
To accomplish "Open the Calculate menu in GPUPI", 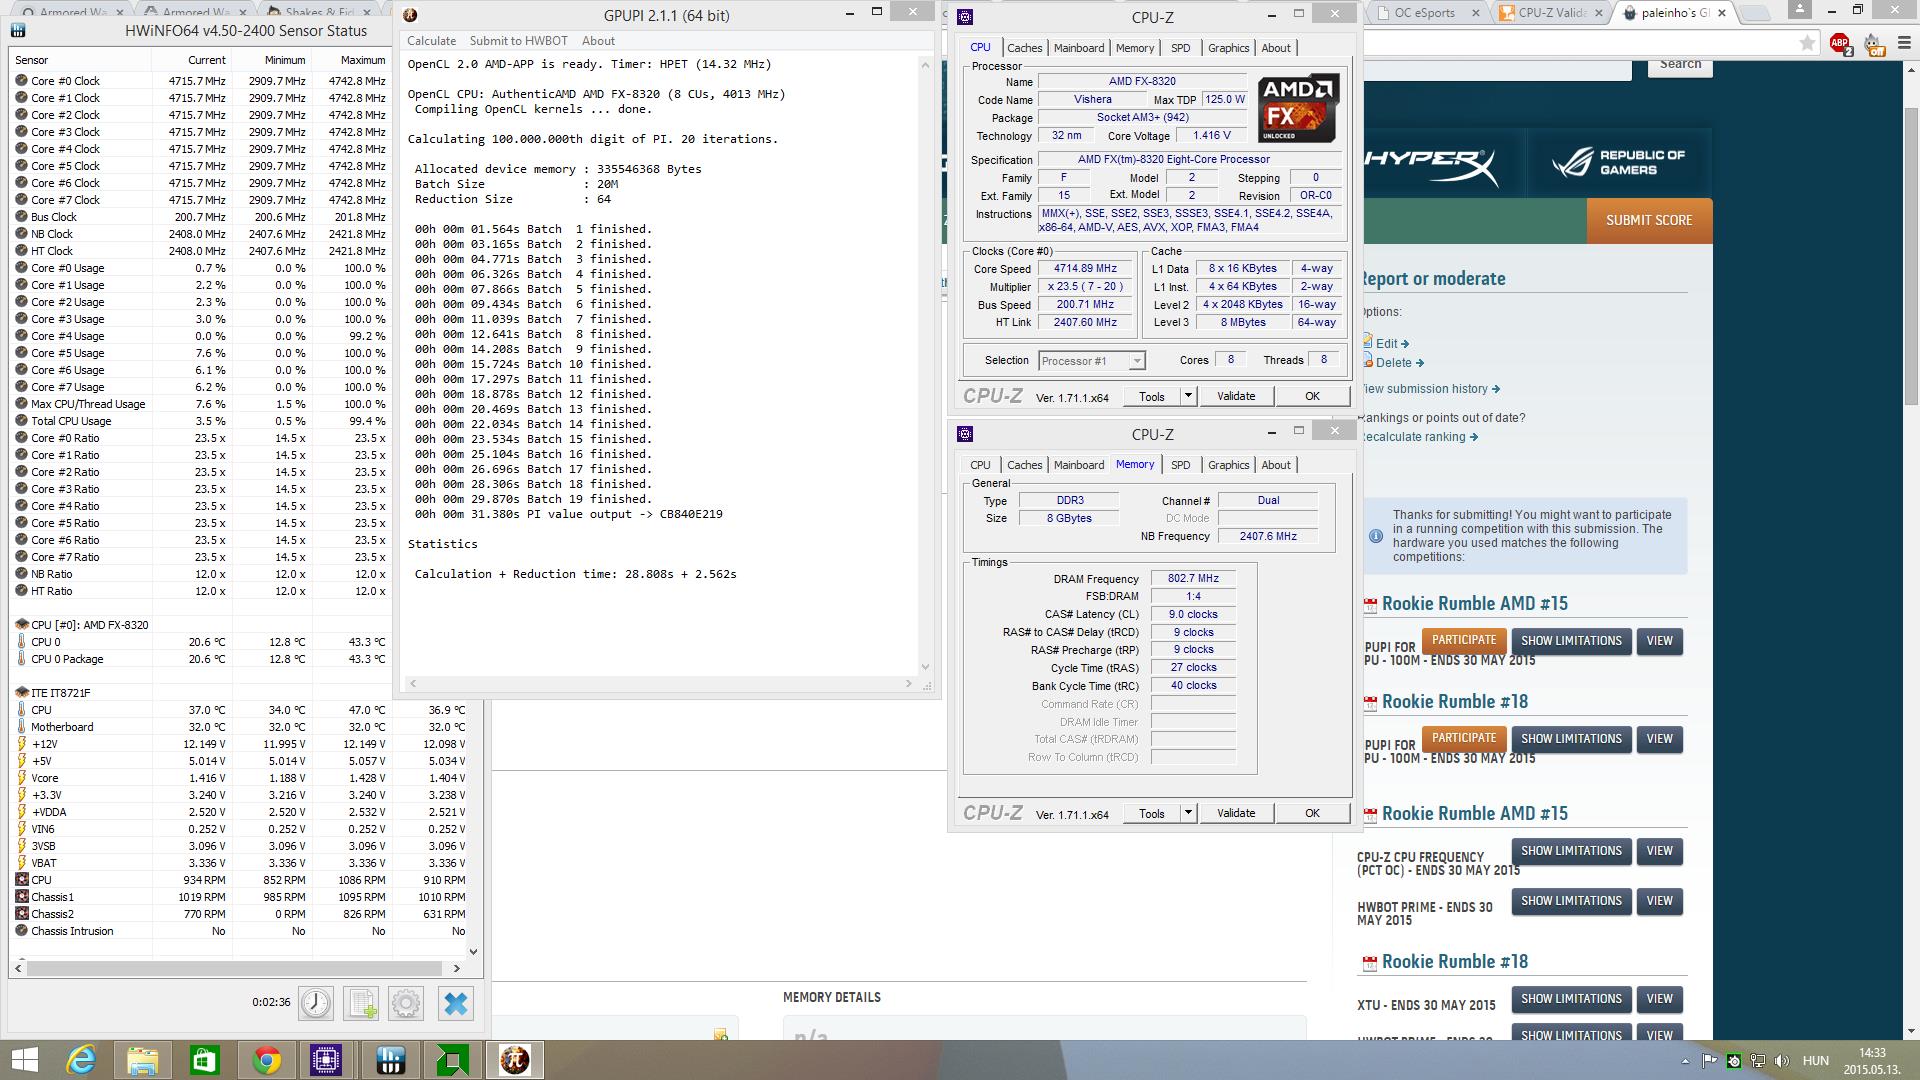I will pos(431,41).
